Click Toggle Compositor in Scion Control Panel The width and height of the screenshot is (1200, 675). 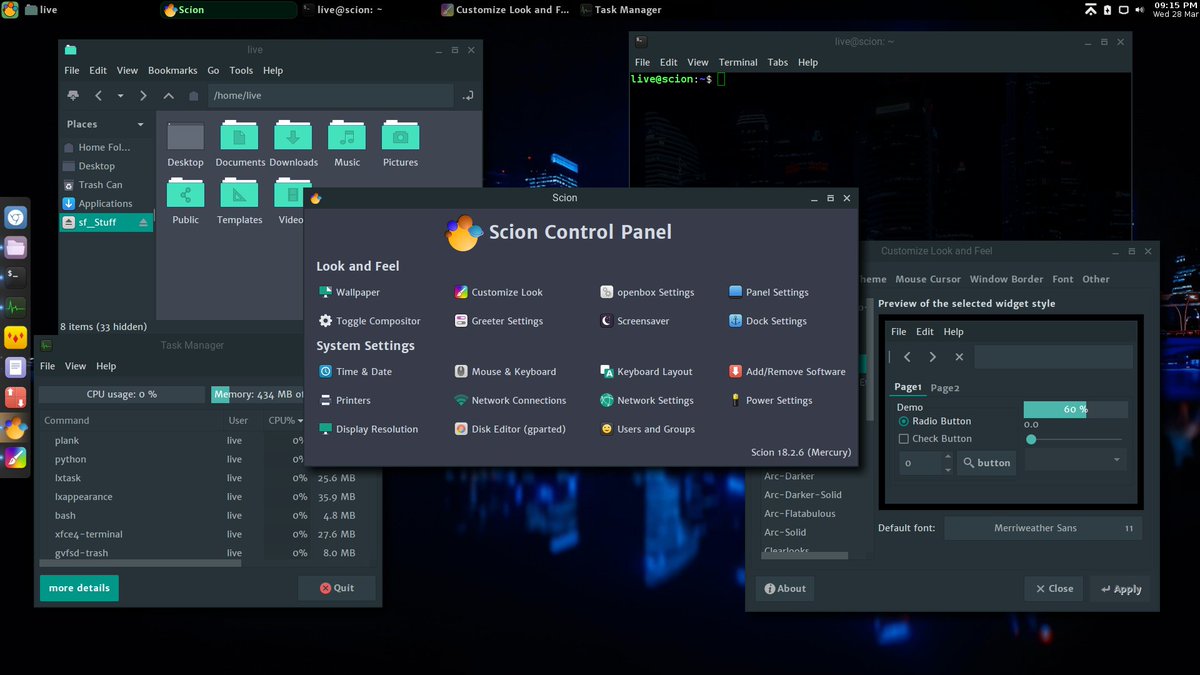tap(369, 321)
